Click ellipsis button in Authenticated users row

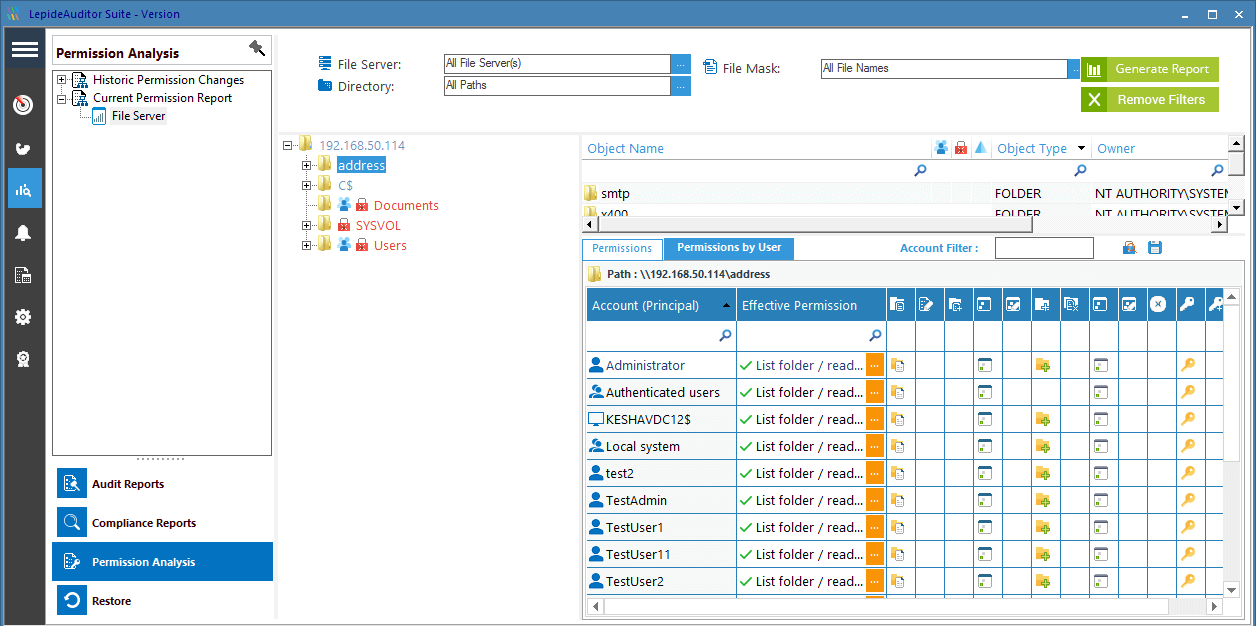click(x=875, y=393)
